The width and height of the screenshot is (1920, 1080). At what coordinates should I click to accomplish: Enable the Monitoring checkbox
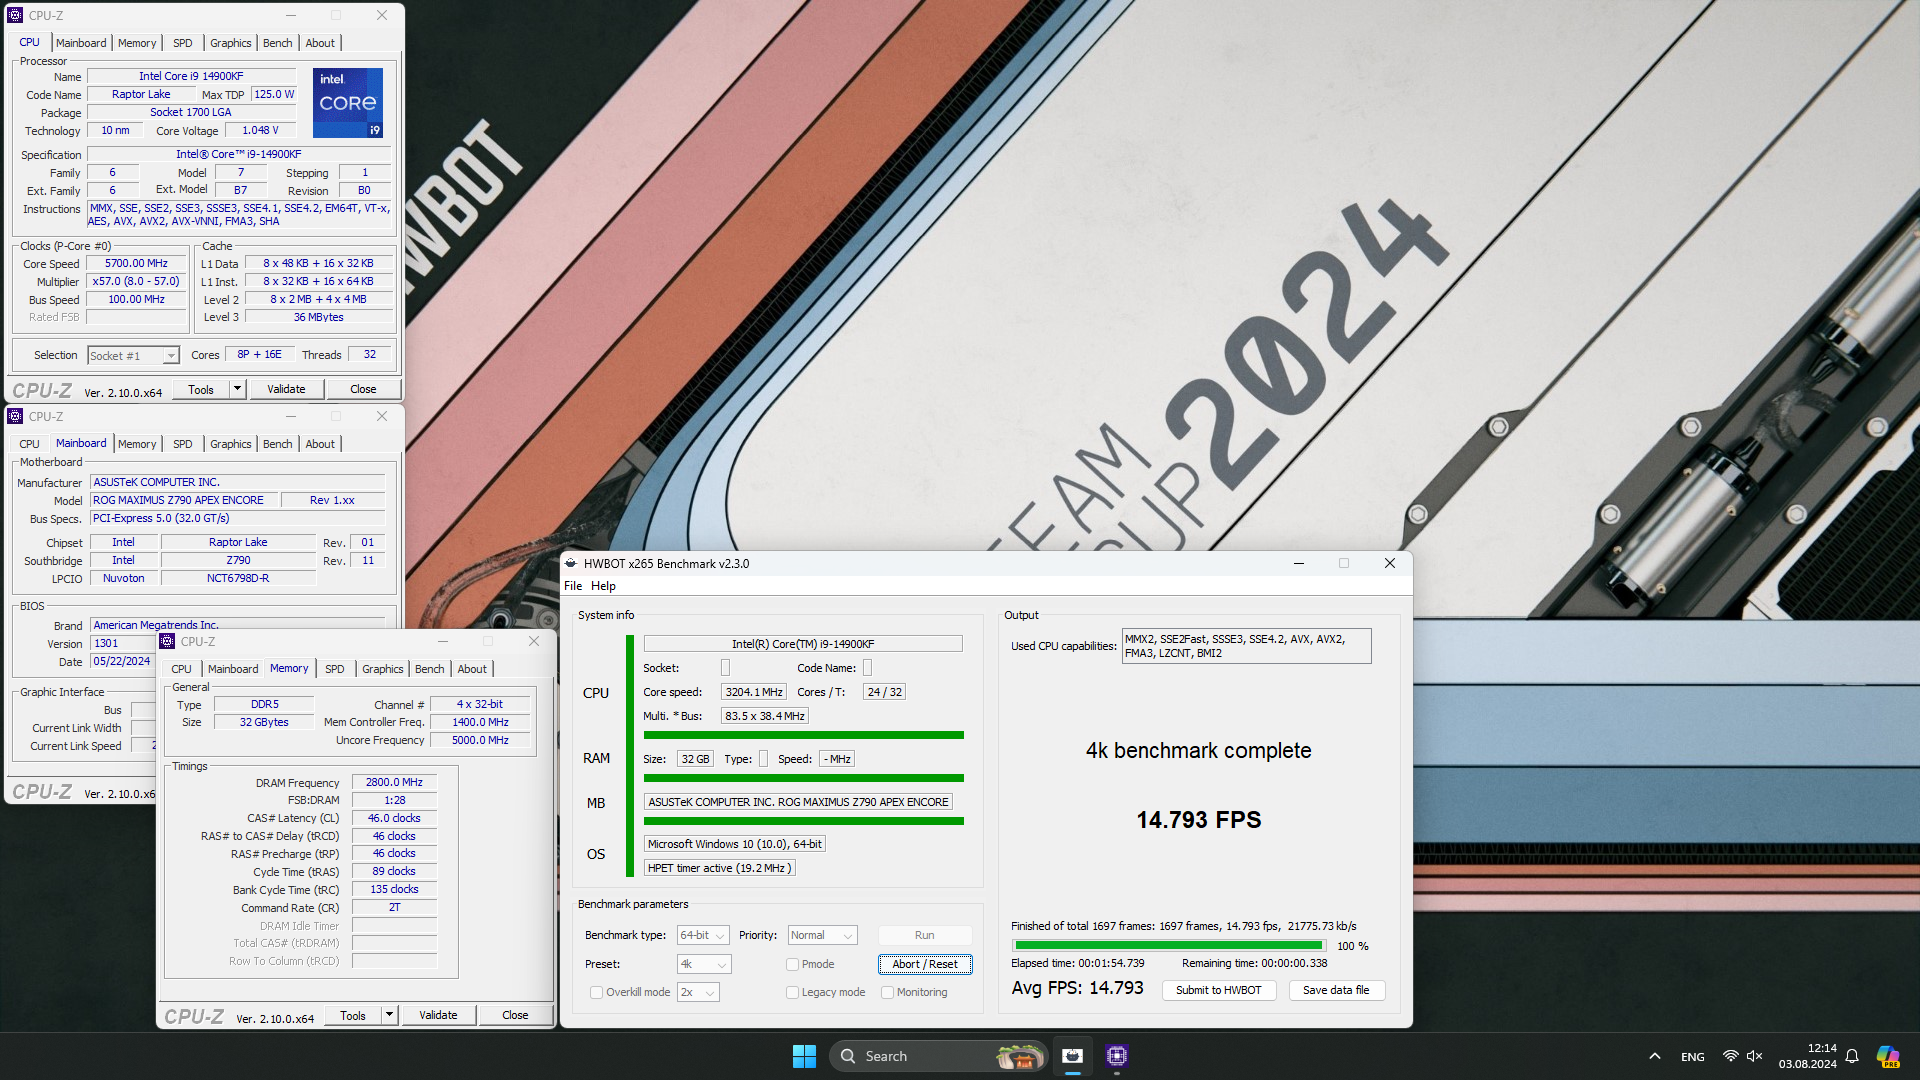[887, 992]
